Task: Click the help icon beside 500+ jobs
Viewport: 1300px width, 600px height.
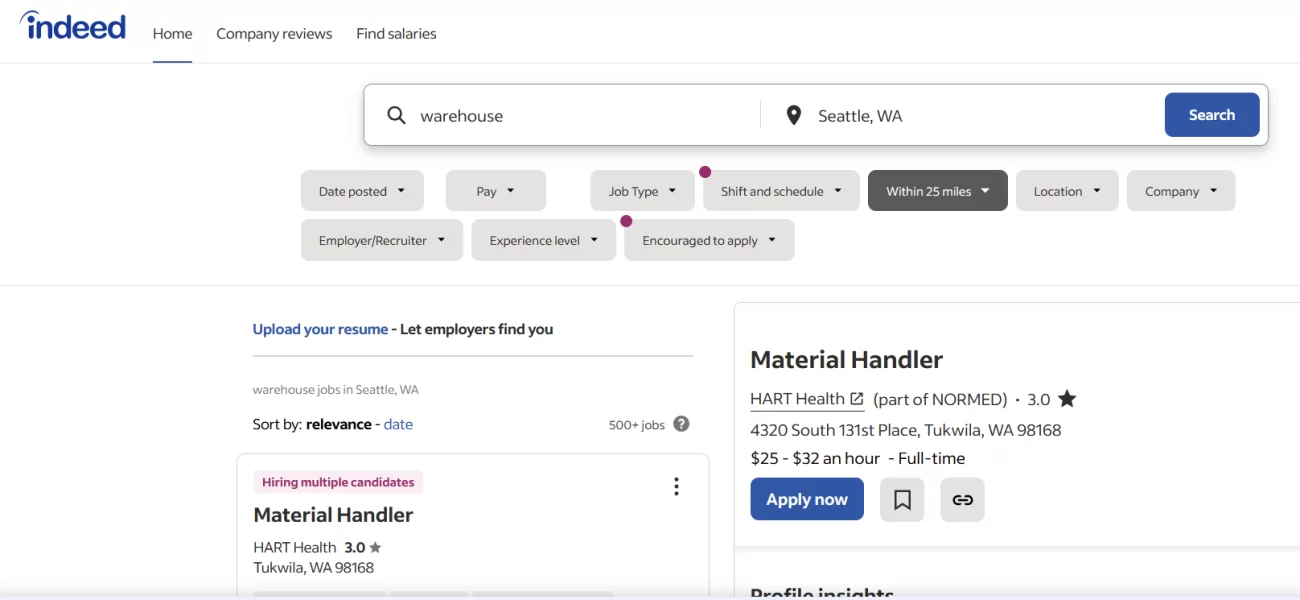Action: [x=681, y=424]
